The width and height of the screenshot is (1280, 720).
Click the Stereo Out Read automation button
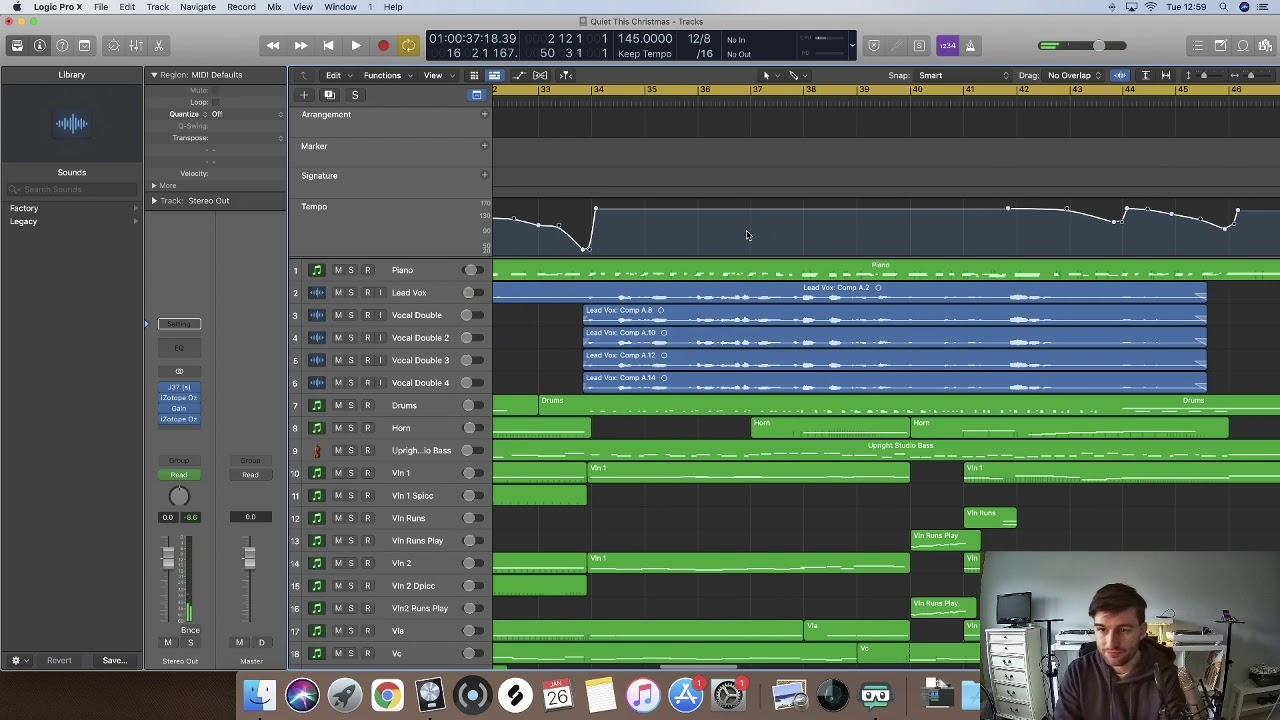click(179, 475)
